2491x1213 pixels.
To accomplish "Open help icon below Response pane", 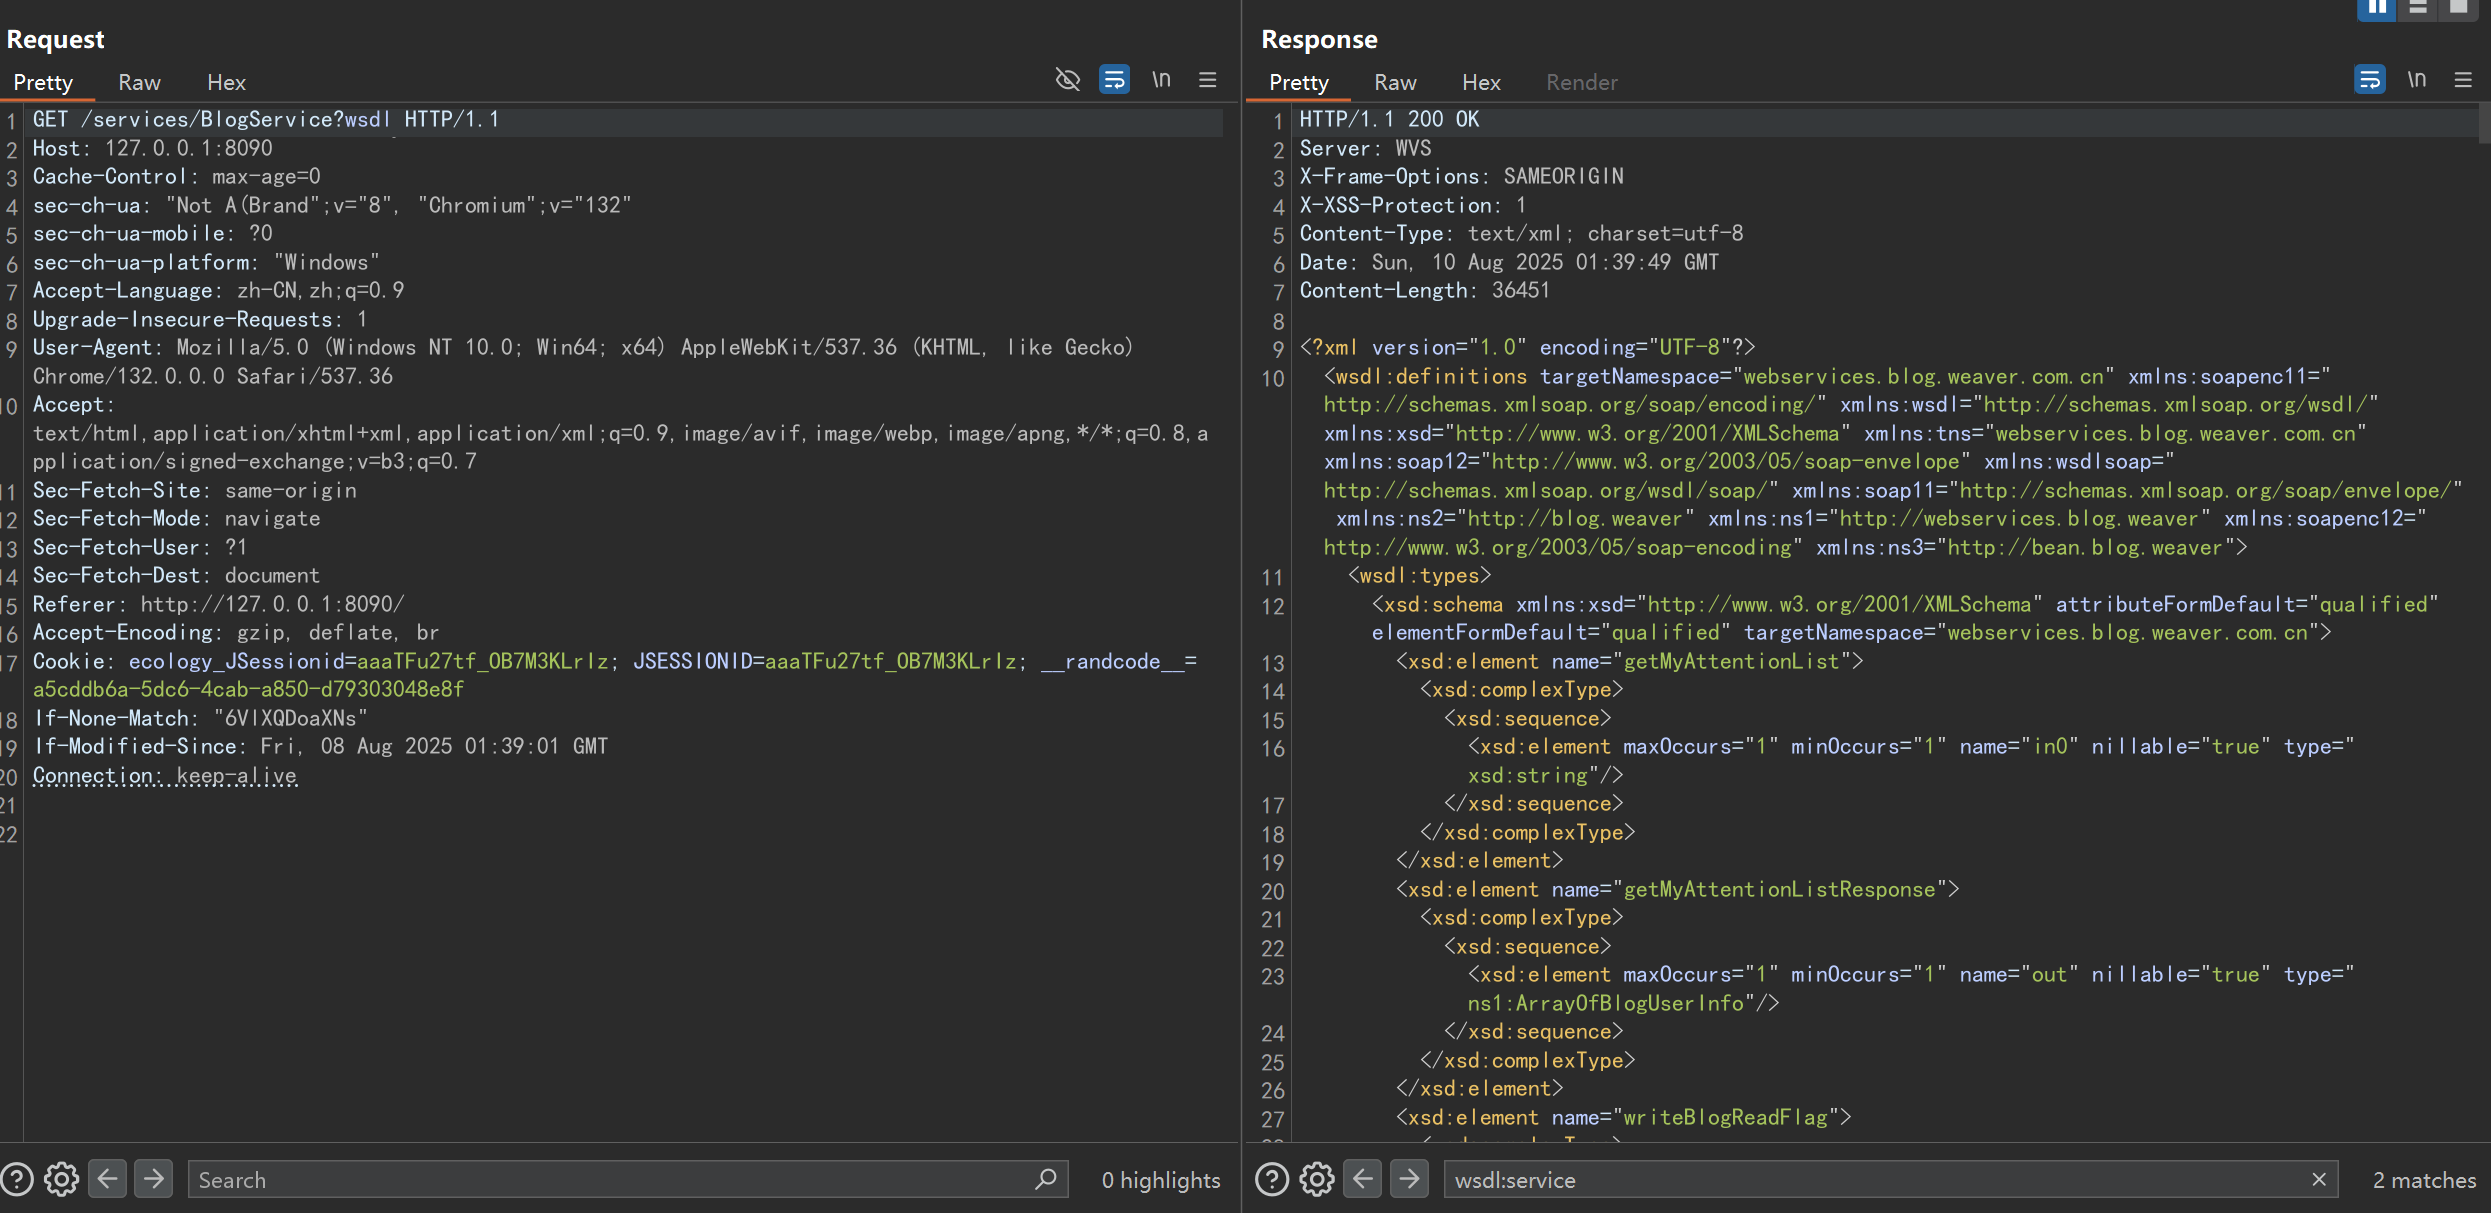I will point(1271,1179).
